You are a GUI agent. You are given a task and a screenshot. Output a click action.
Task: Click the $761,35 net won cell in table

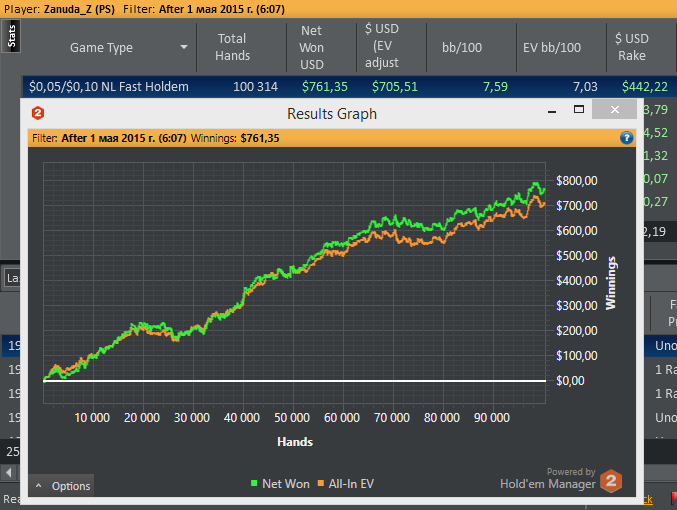click(325, 87)
